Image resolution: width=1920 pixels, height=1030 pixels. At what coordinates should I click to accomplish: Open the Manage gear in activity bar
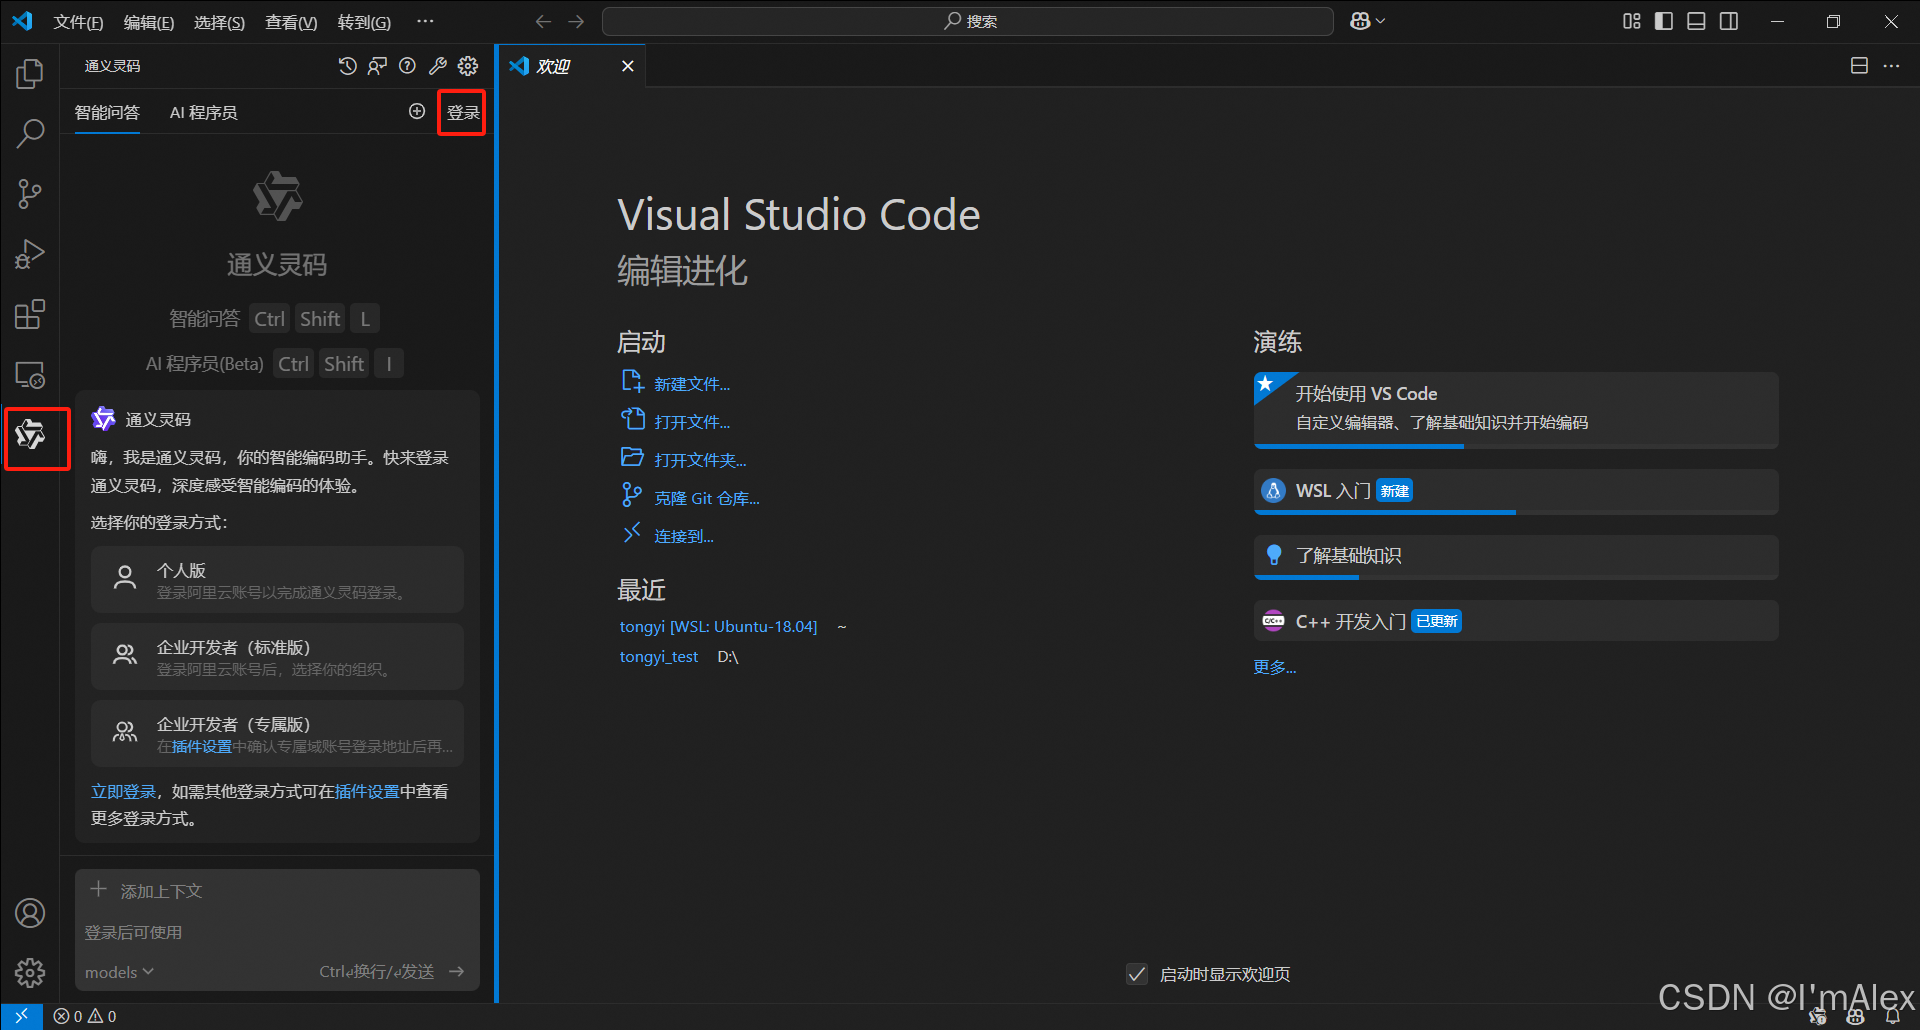click(x=30, y=972)
